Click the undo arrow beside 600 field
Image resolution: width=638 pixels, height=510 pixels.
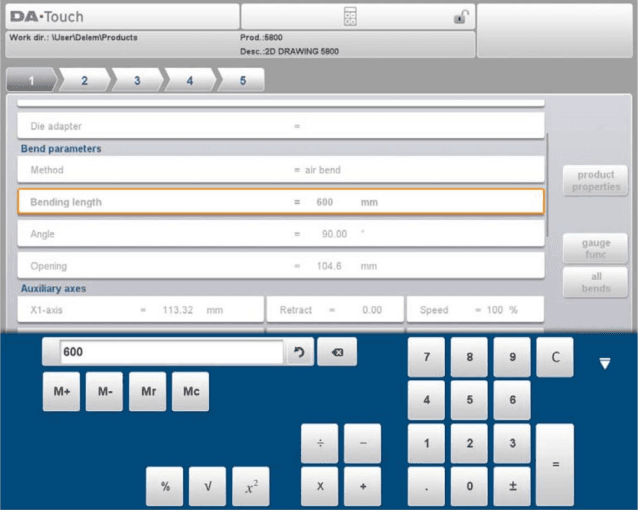[299, 352]
